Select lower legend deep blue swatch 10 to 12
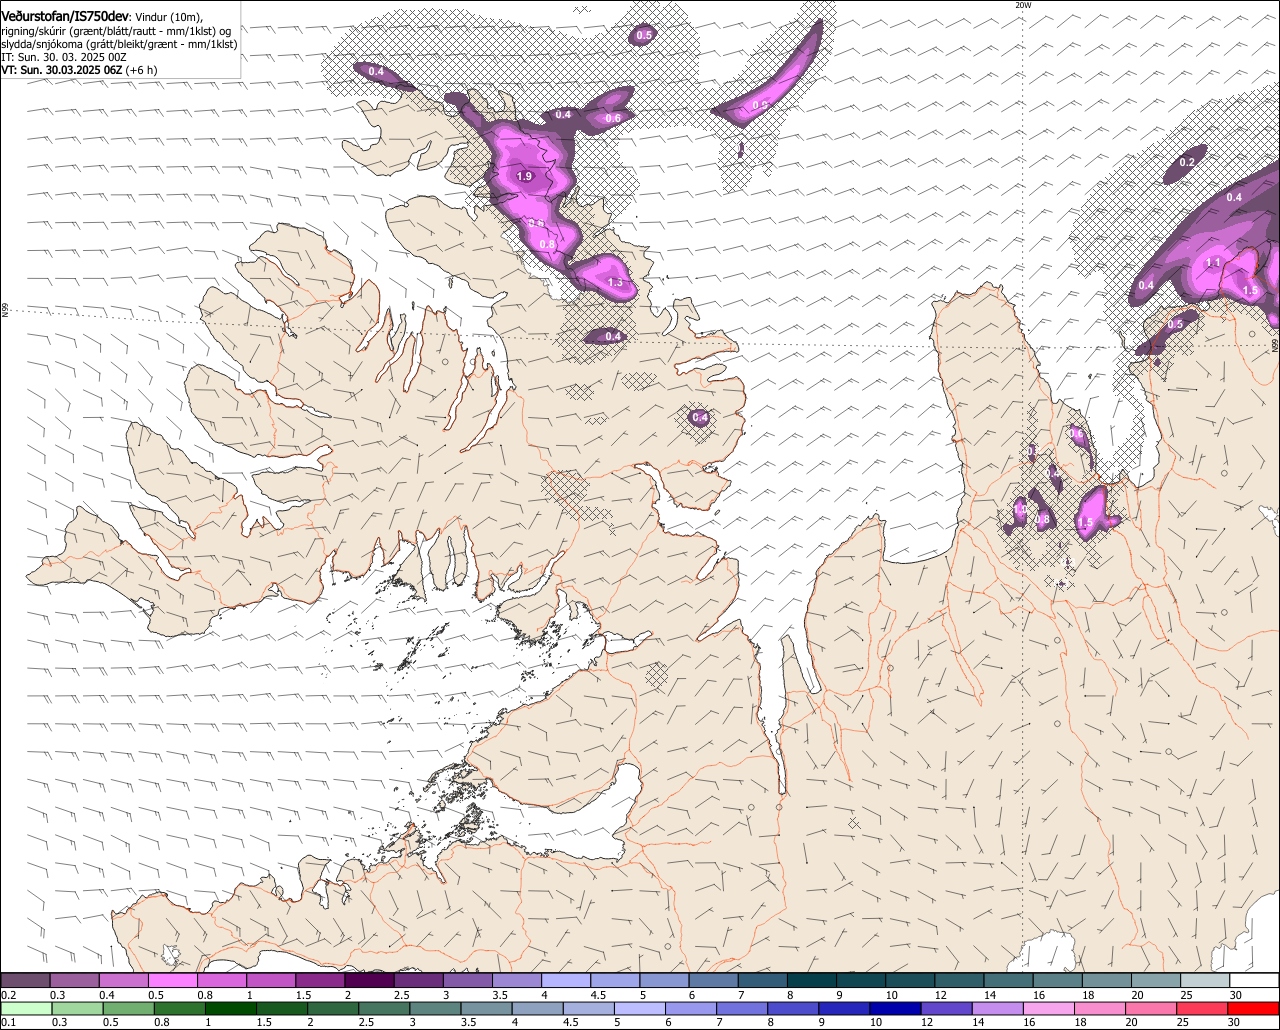Screen dimensions: 1280x1030 (896, 1008)
